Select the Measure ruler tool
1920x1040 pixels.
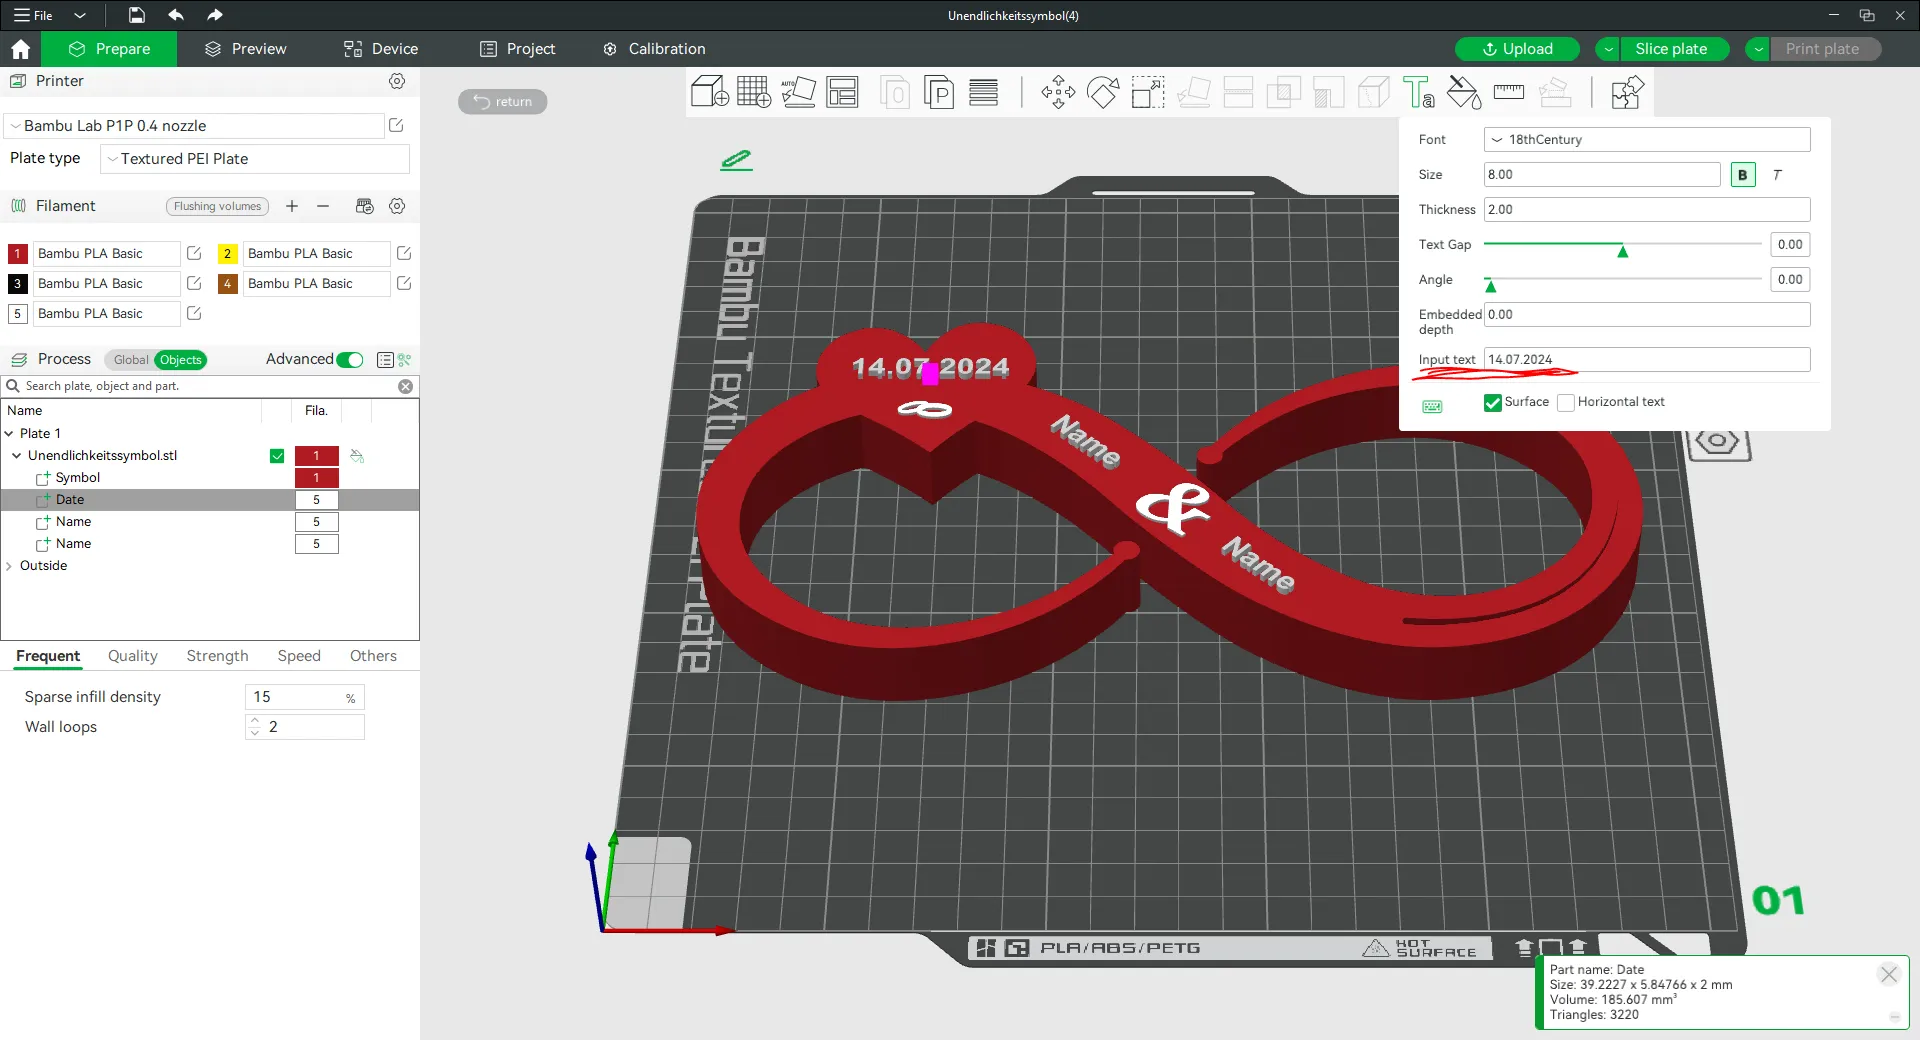click(x=1508, y=93)
